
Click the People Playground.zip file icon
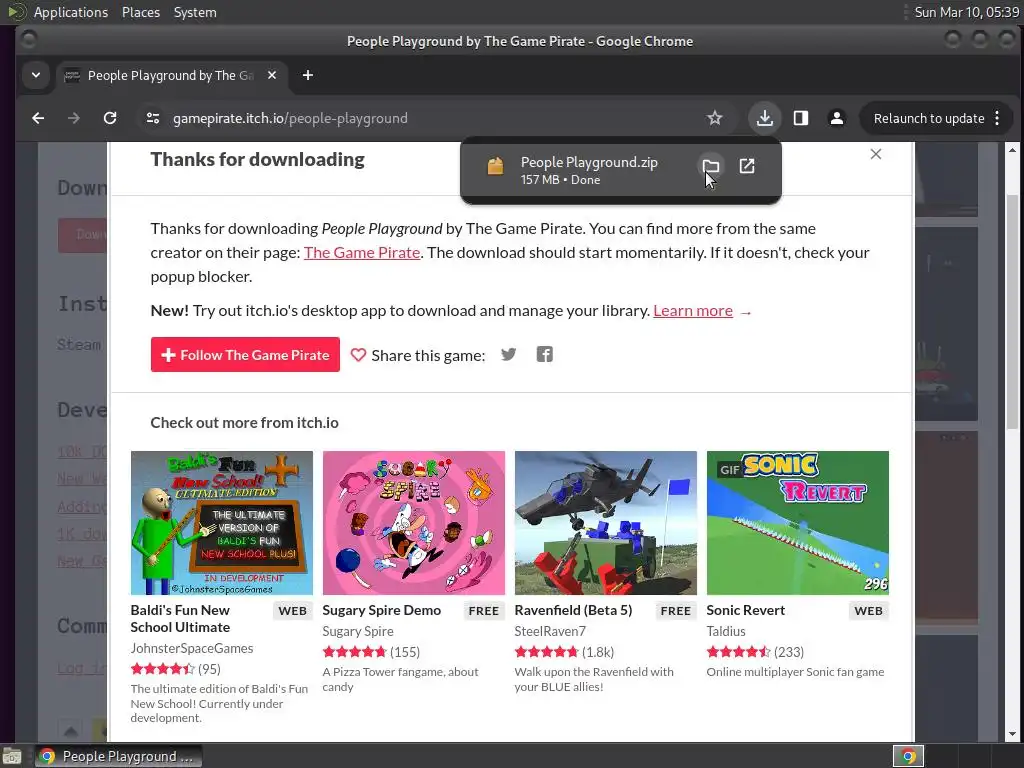(x=496, y=167)
